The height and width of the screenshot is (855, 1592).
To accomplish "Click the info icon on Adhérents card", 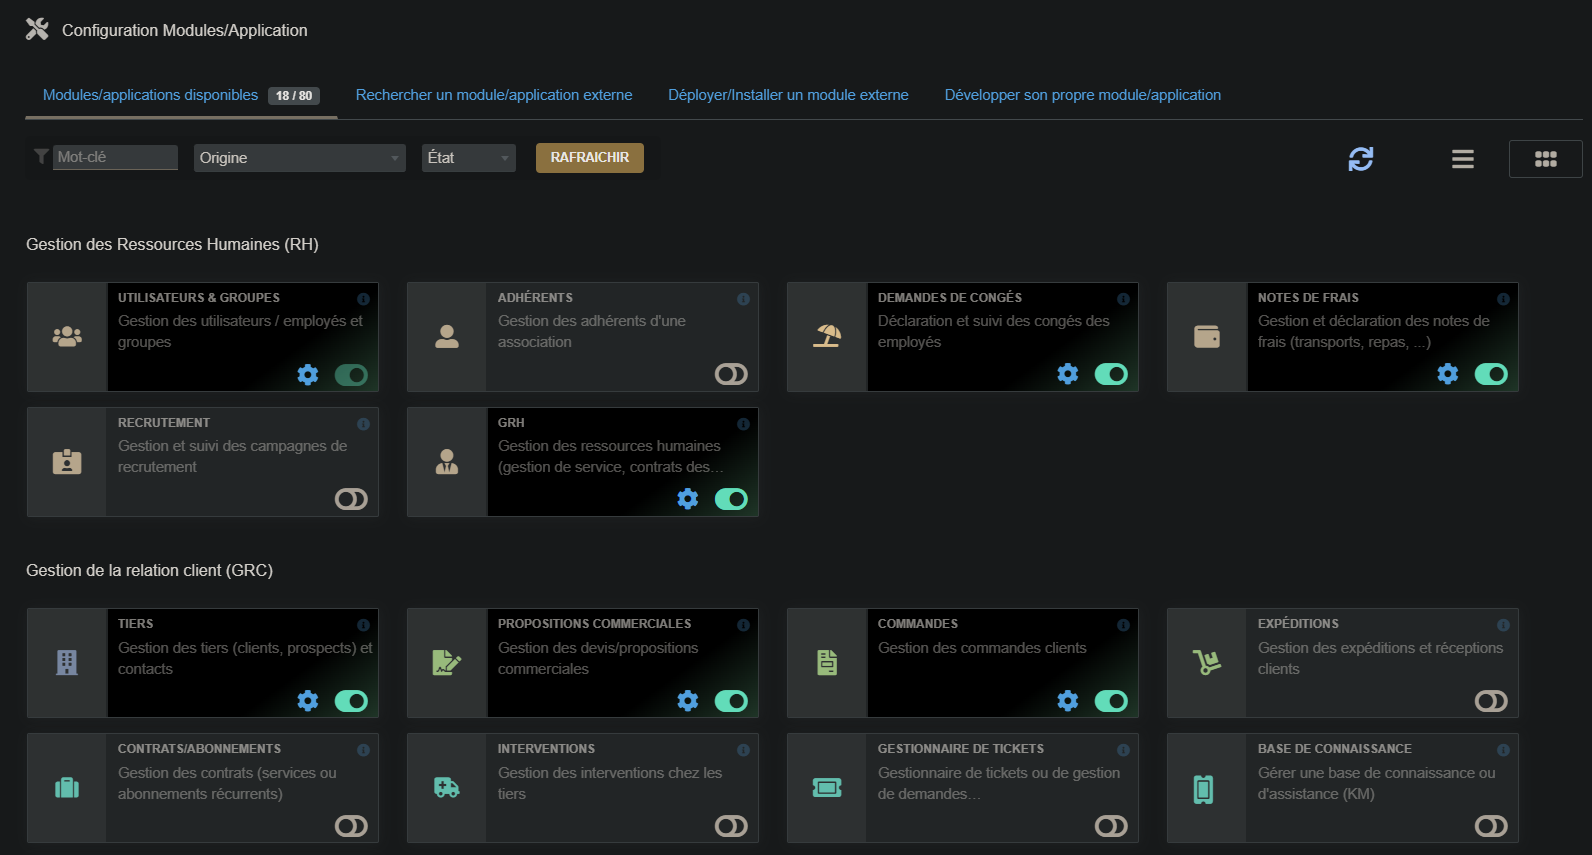I will coord(743,299).
